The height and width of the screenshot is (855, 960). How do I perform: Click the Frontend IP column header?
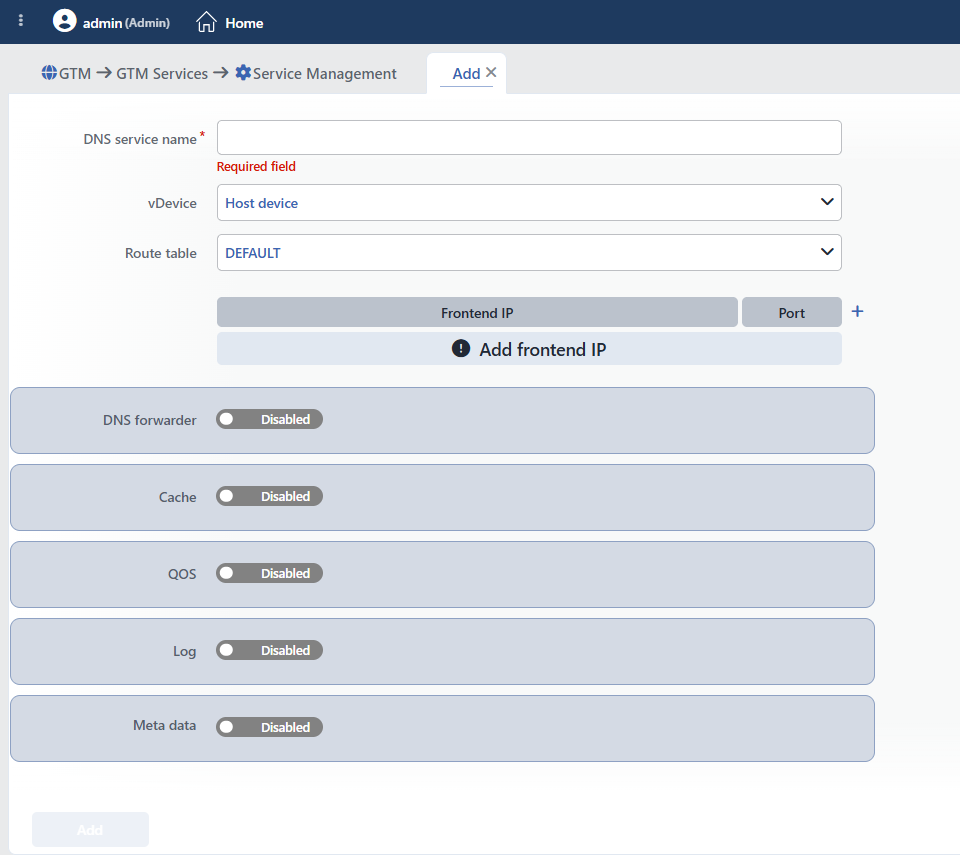[477, 312]
